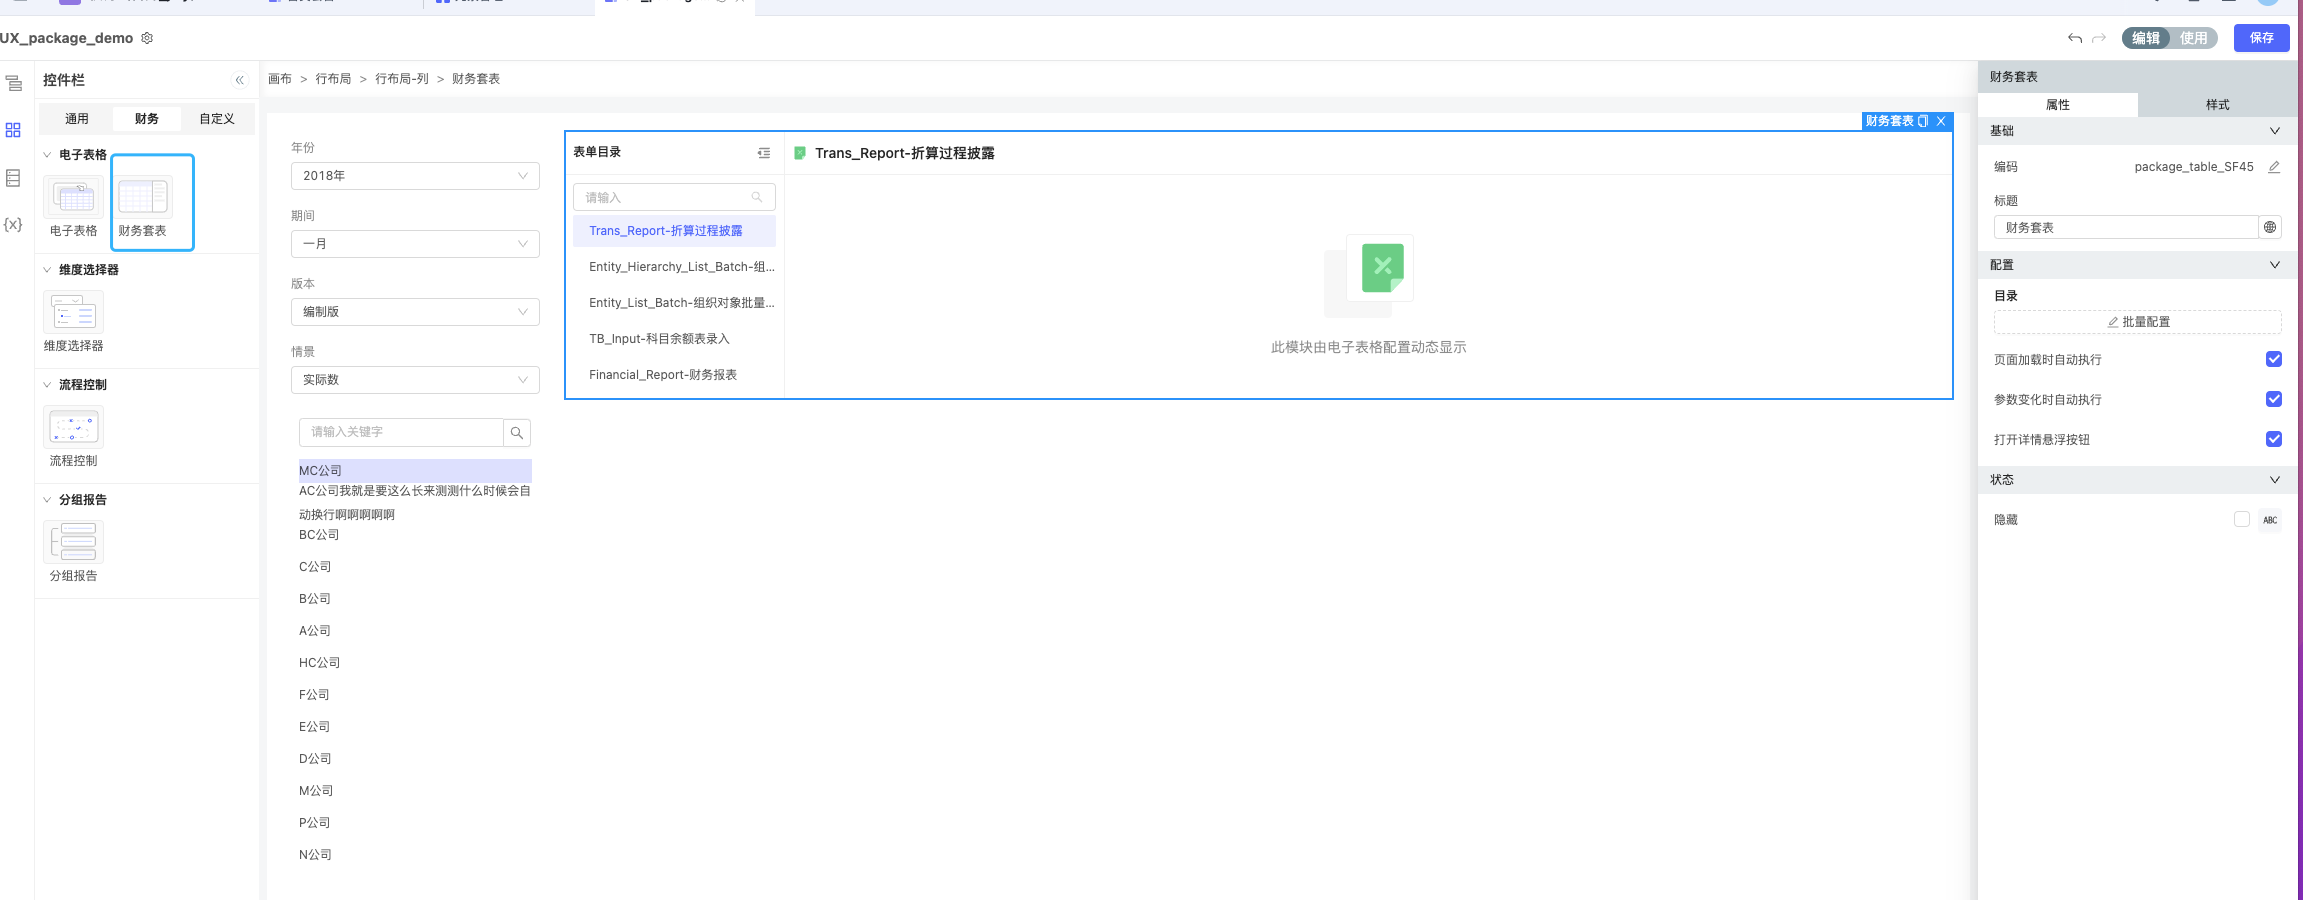The width and height of the screenshot is (2303, 900).
Task: Toggle 参数变化时自动执行 checkbox
Action: point(2273,399)
